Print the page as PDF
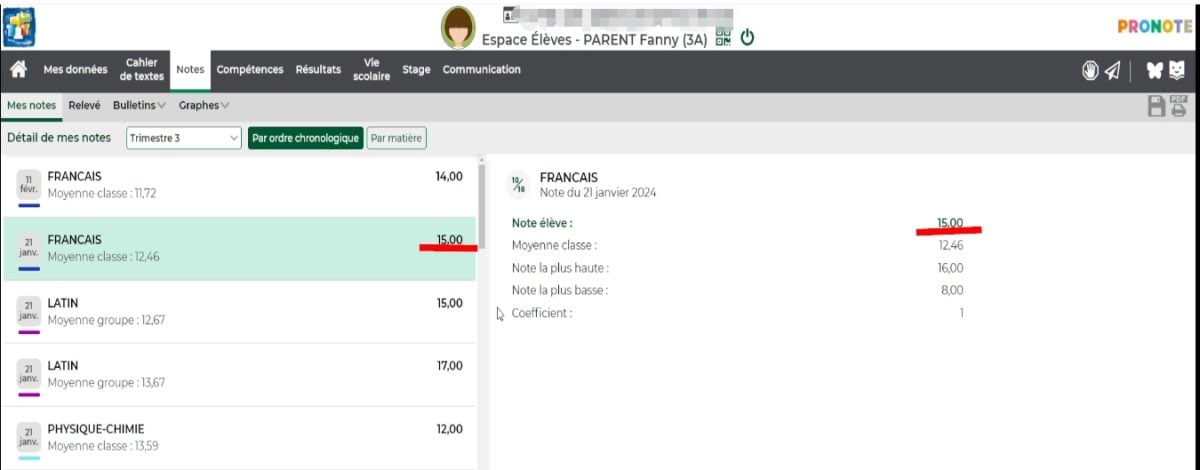 click(1179, 106)
